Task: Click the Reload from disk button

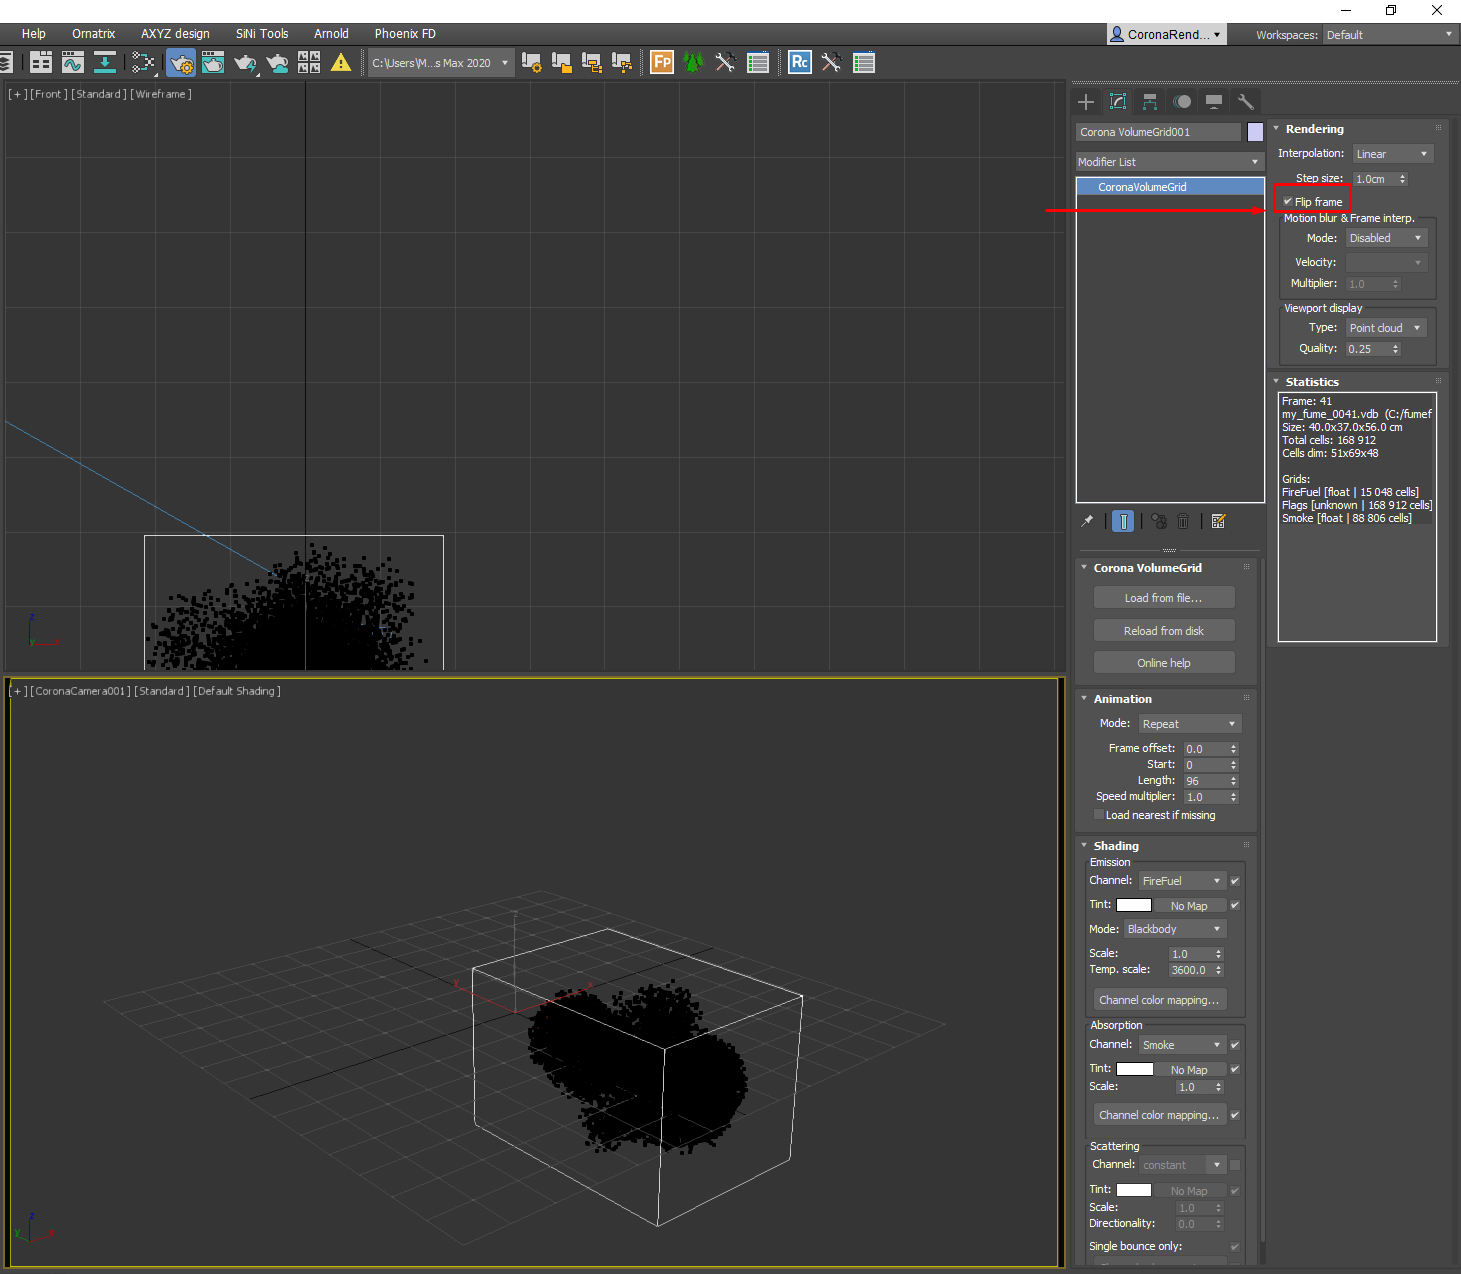Action: tap(1164, 631)
